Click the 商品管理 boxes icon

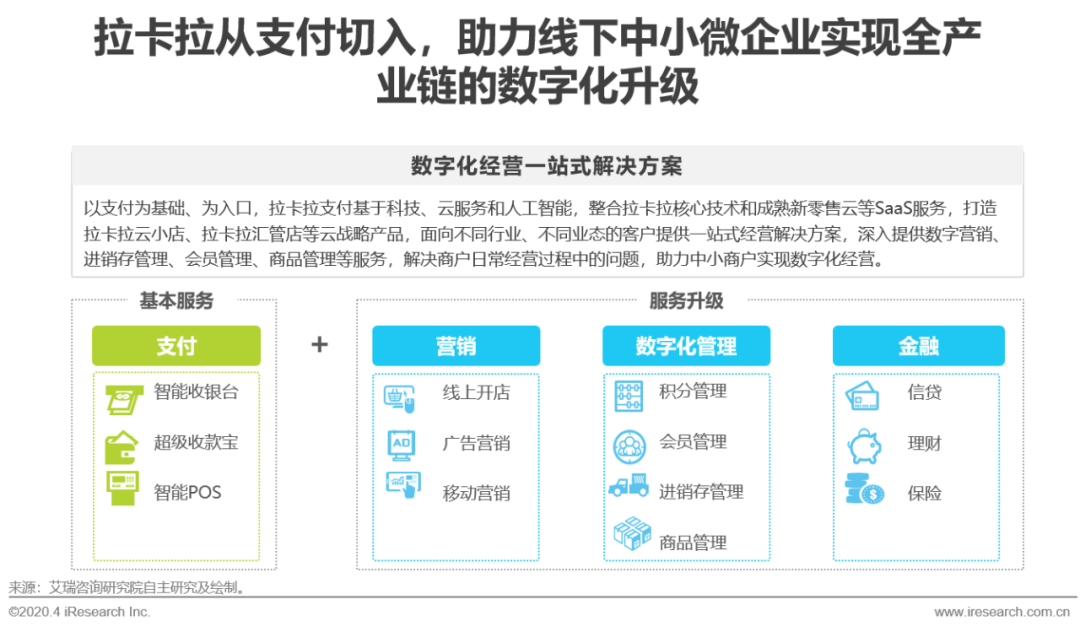point(632,534)
